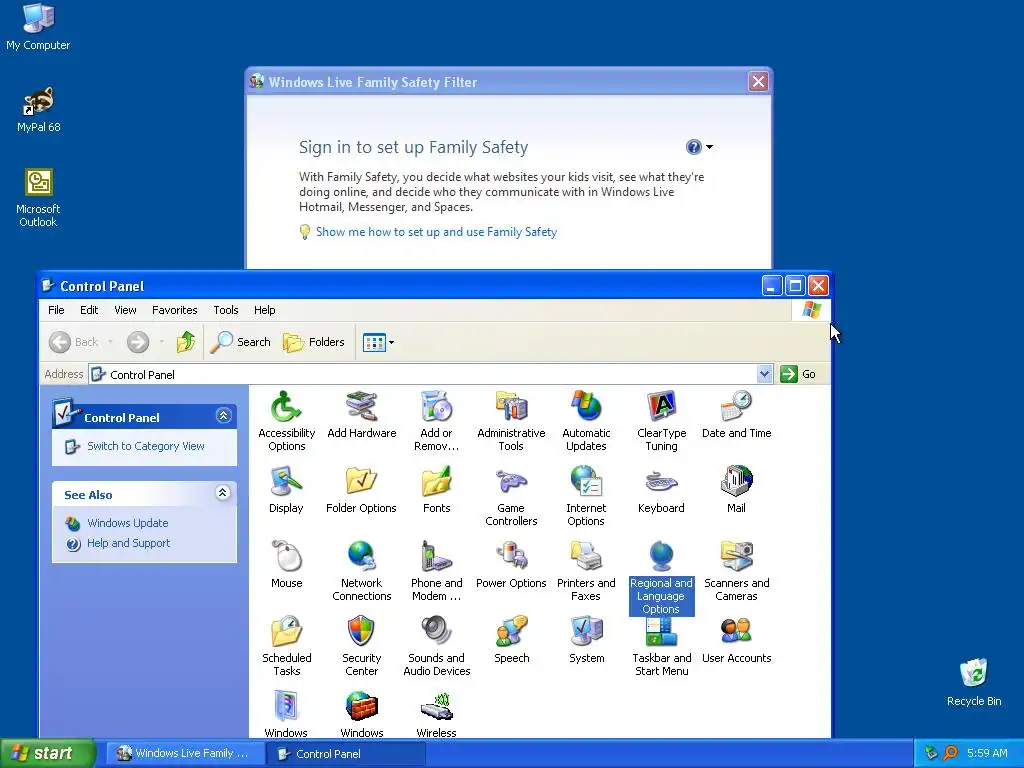Click the Family Safety help question icon

point(694,147)
